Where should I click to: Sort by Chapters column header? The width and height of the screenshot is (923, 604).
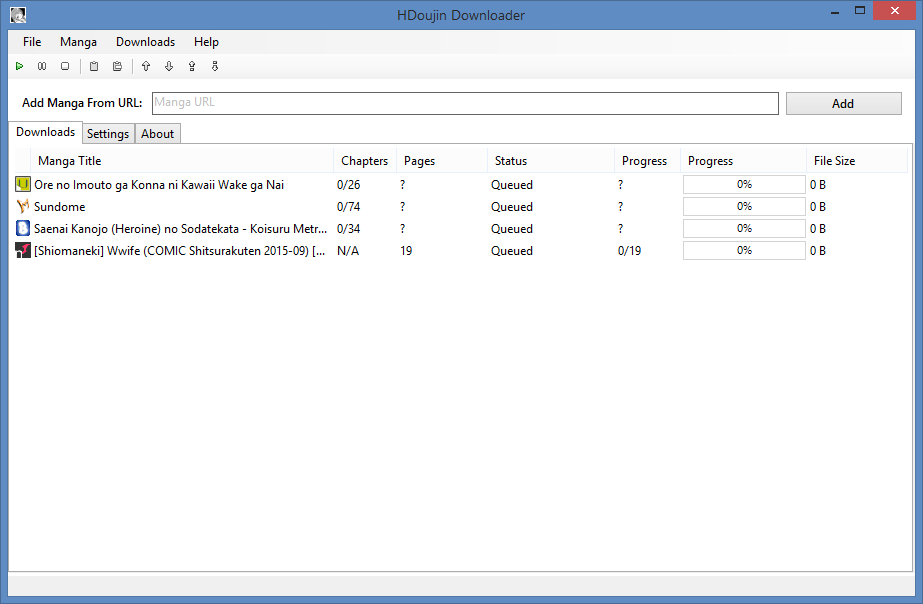364,161
